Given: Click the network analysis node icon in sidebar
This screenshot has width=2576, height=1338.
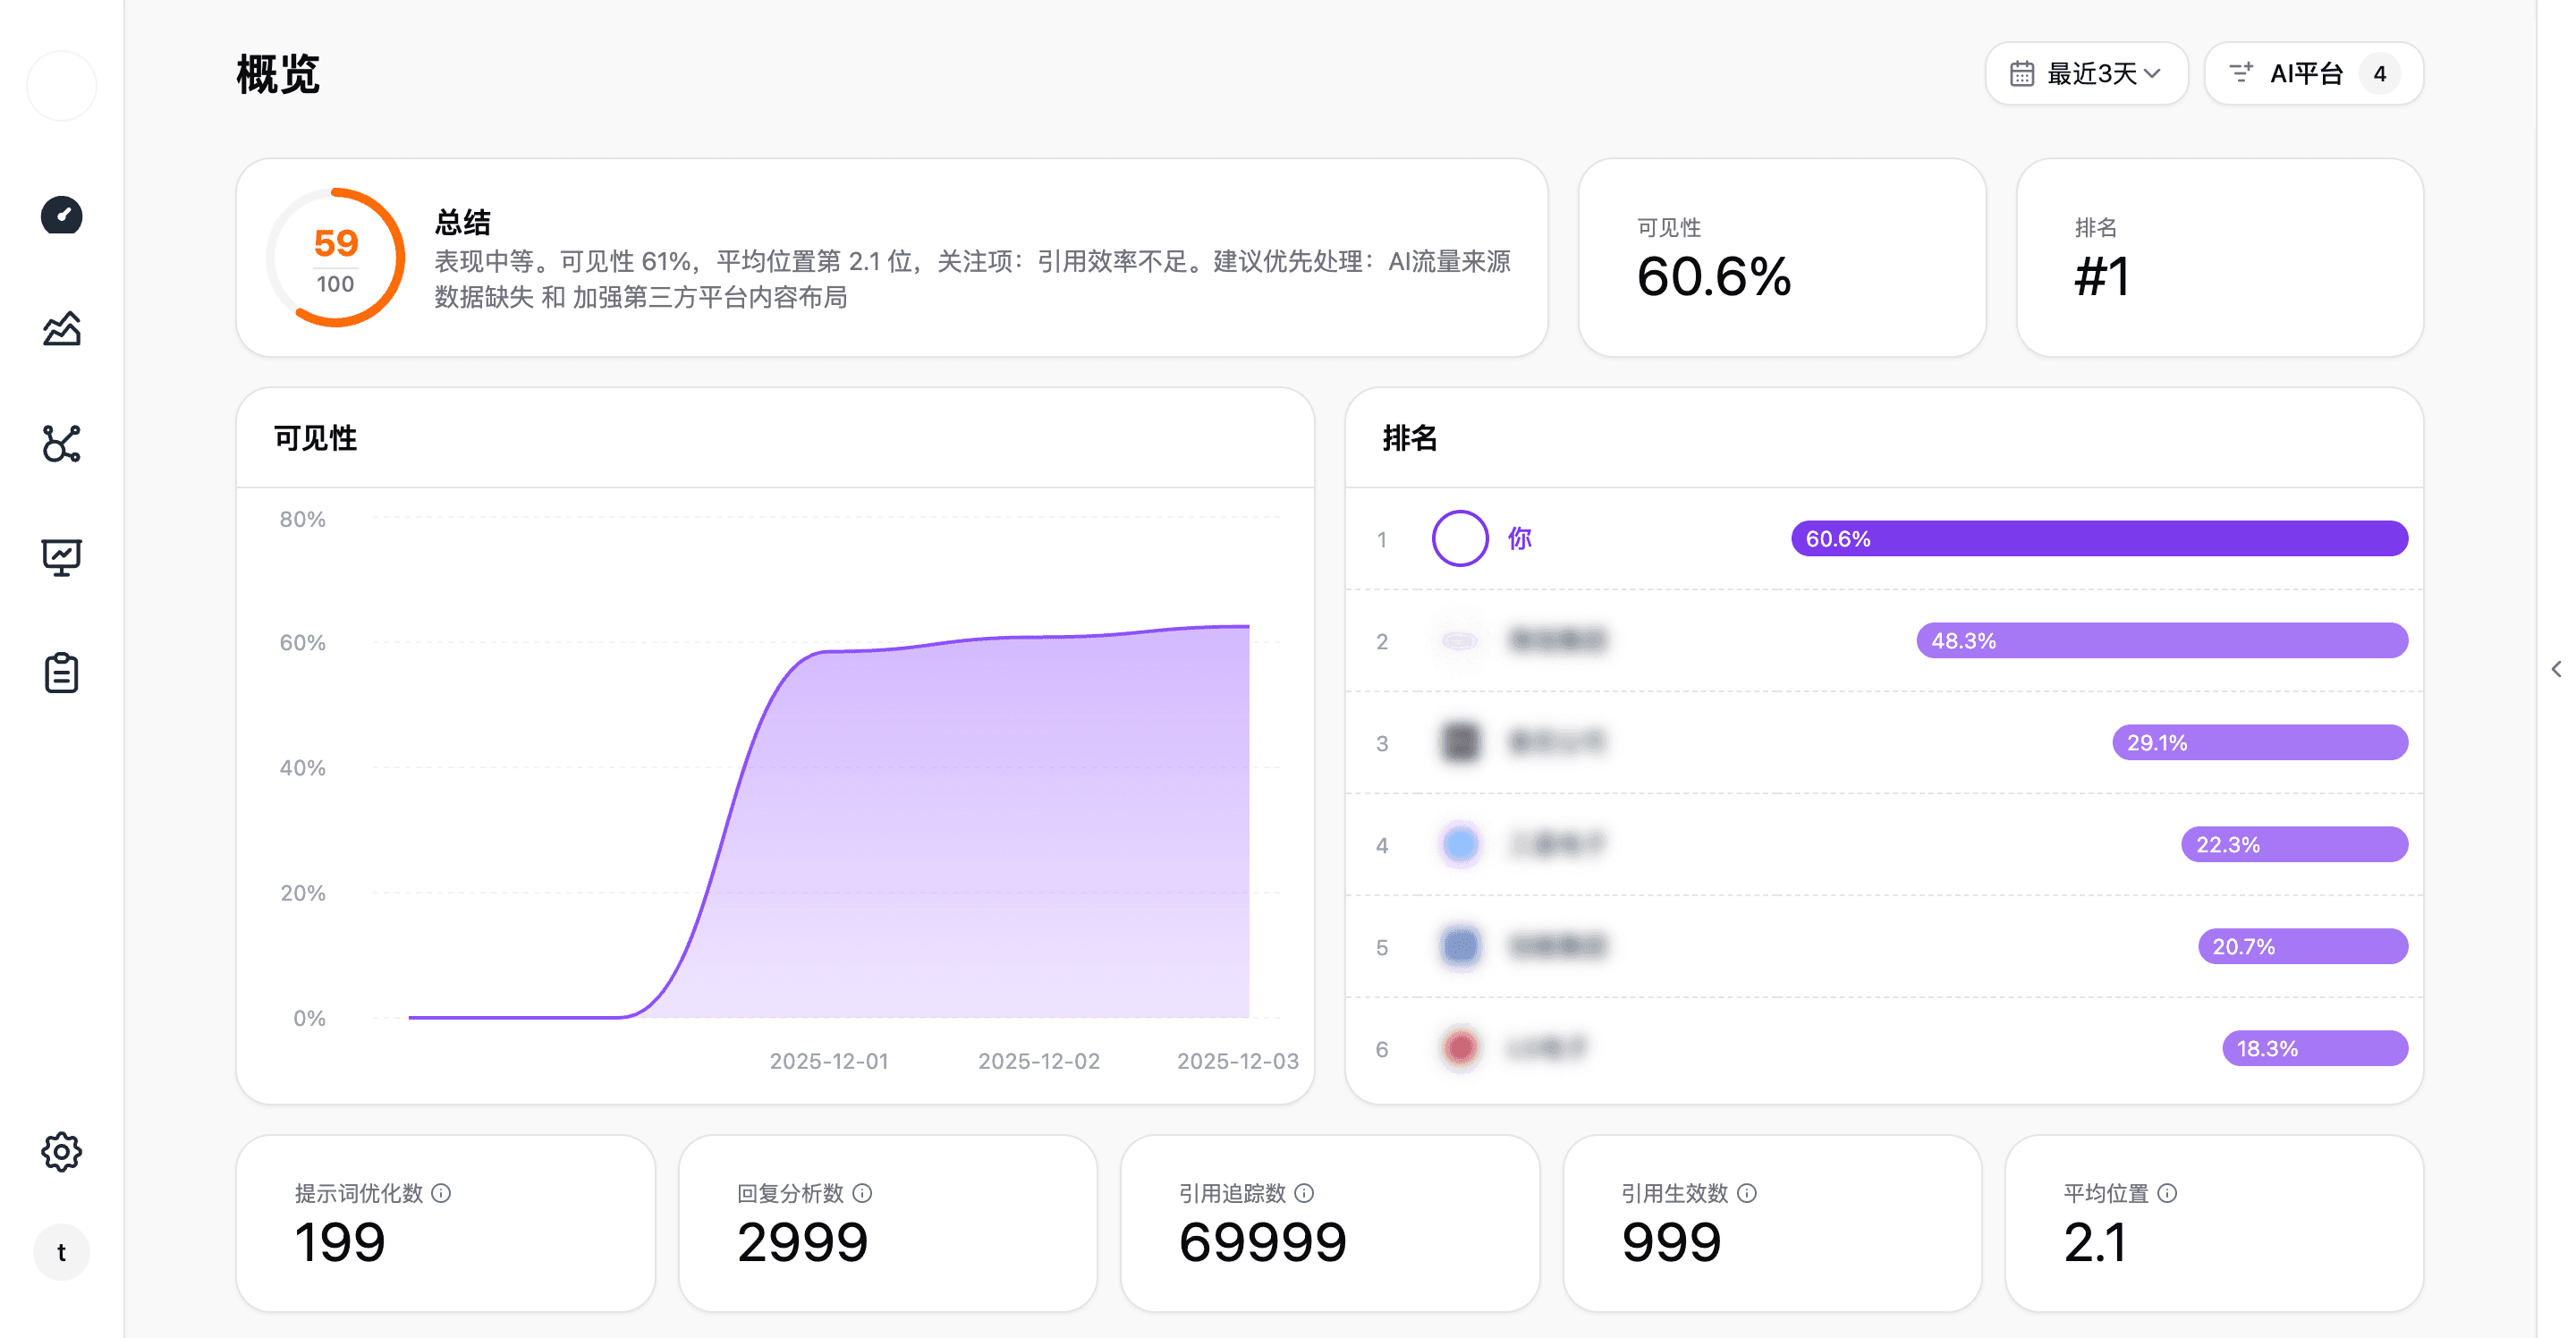Looking at the screenshot, I should [61, 443].
